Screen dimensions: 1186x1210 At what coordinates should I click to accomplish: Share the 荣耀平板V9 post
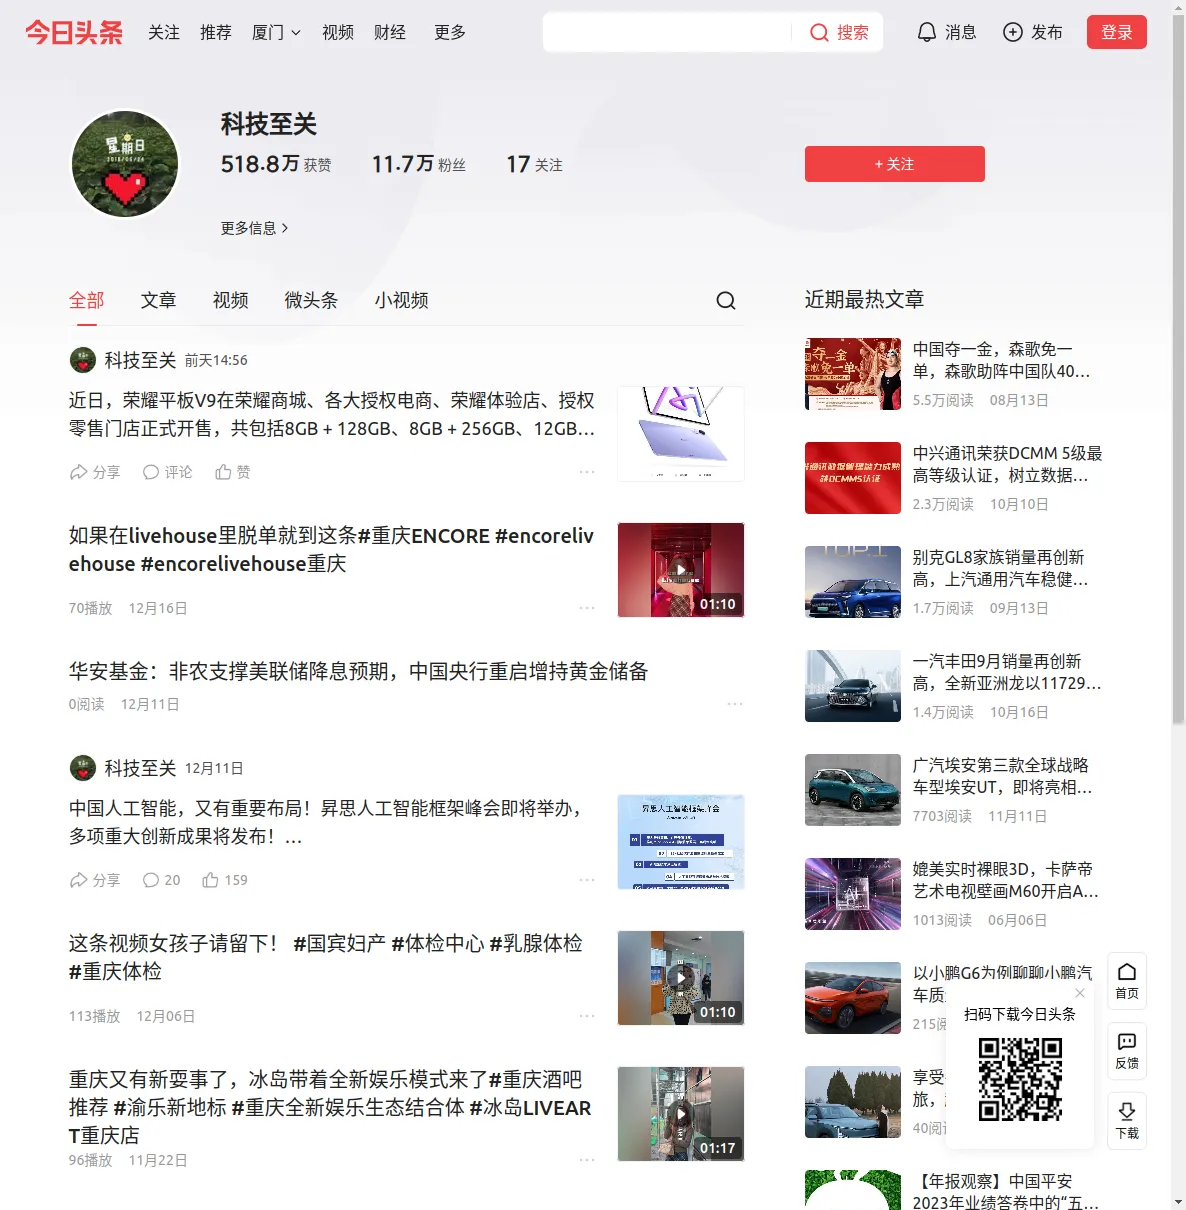click(x=94, y=472)
